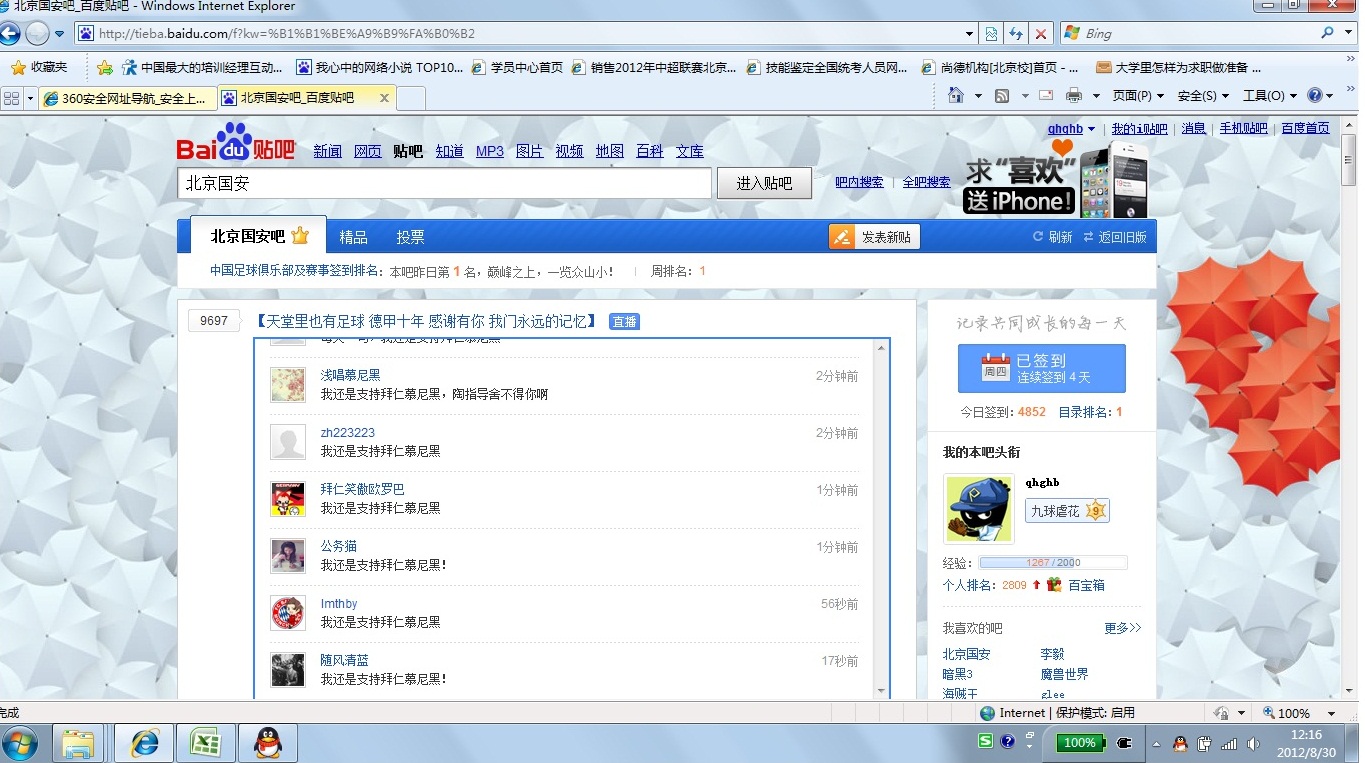Click the 求喜欢 送iPhone banner
Screen dimensions: 1365x763
pyautogui.click(x=1054, y=178)
